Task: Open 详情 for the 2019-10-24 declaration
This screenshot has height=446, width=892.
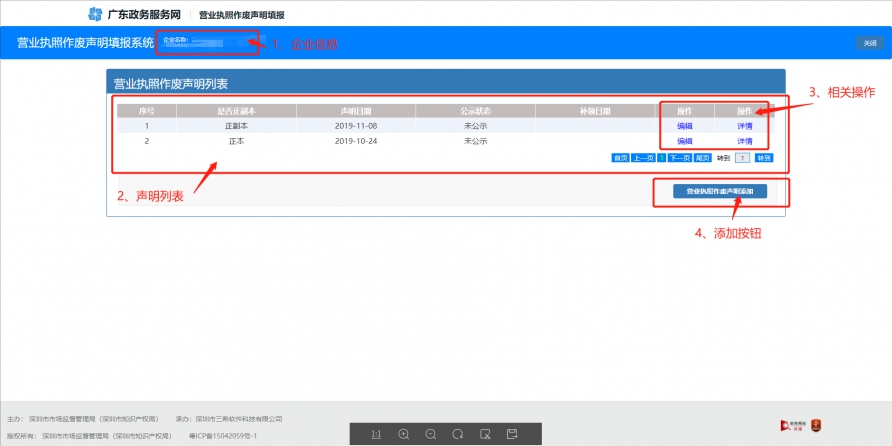Action: 745,142
